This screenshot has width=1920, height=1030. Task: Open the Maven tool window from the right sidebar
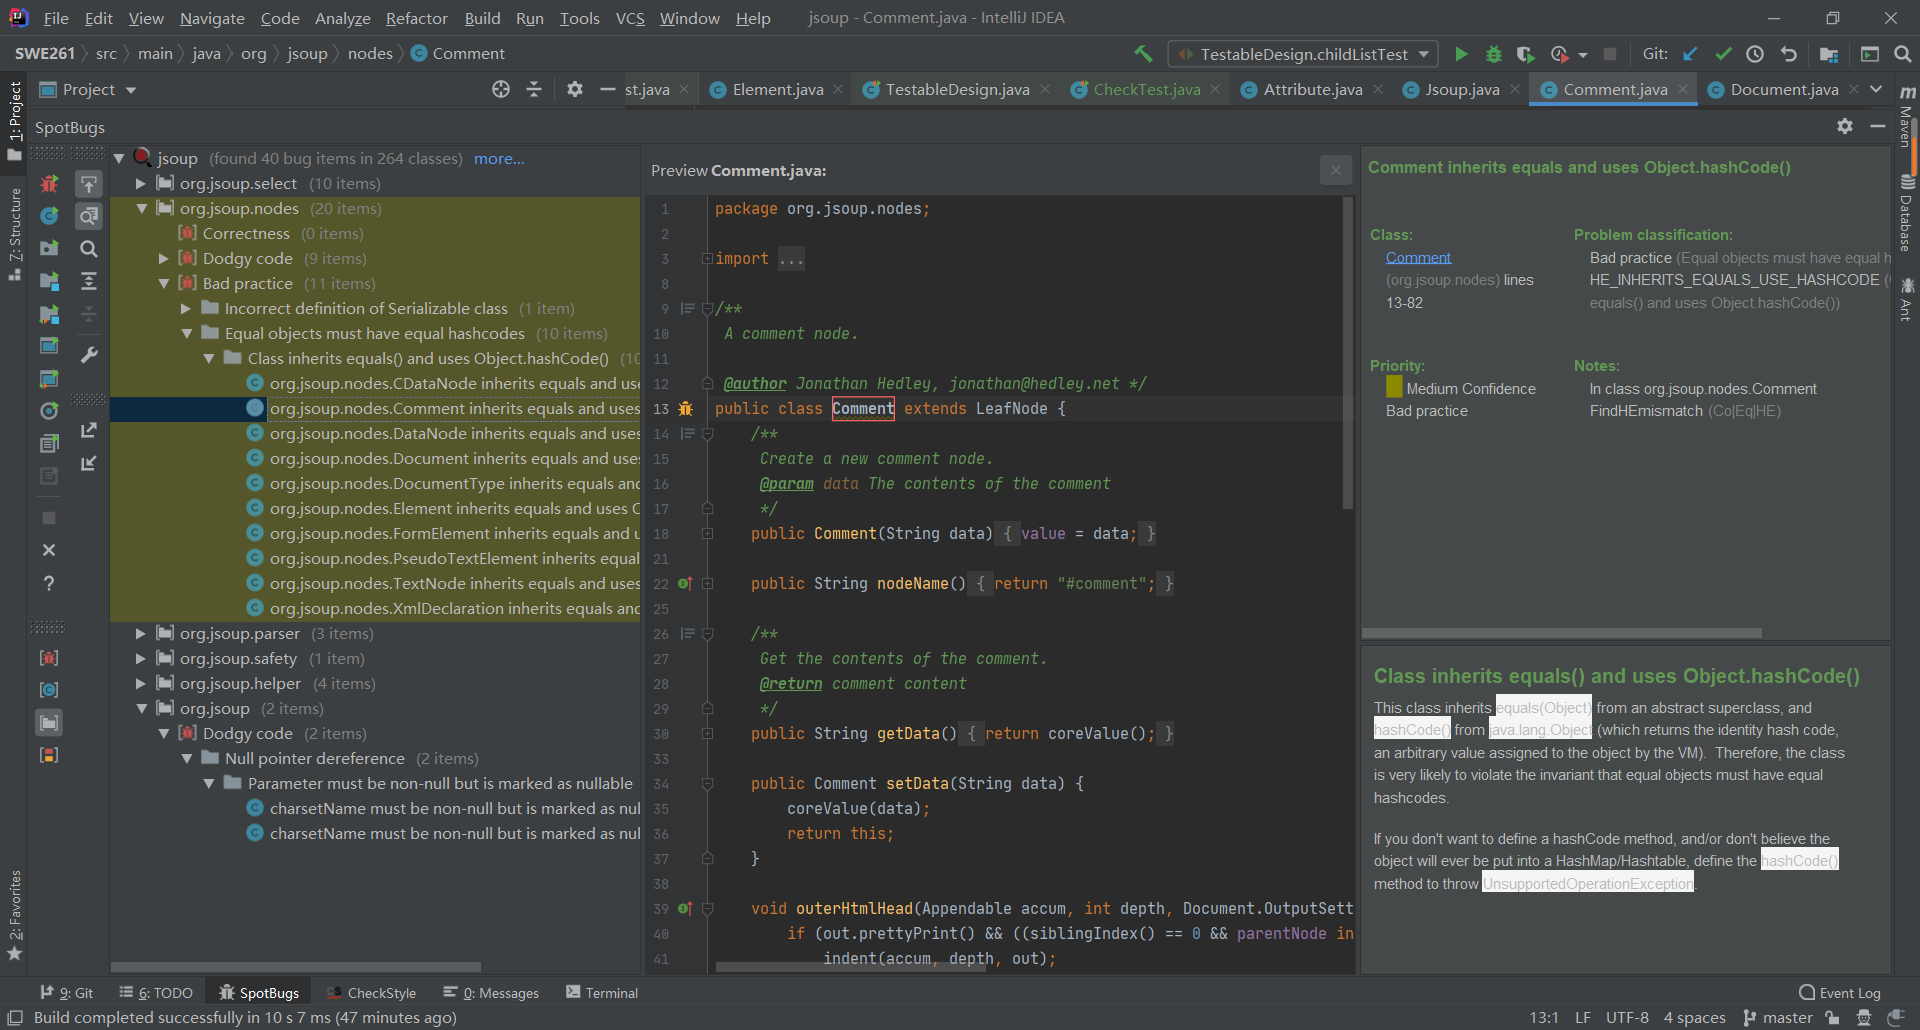(x=1907, y=118)
